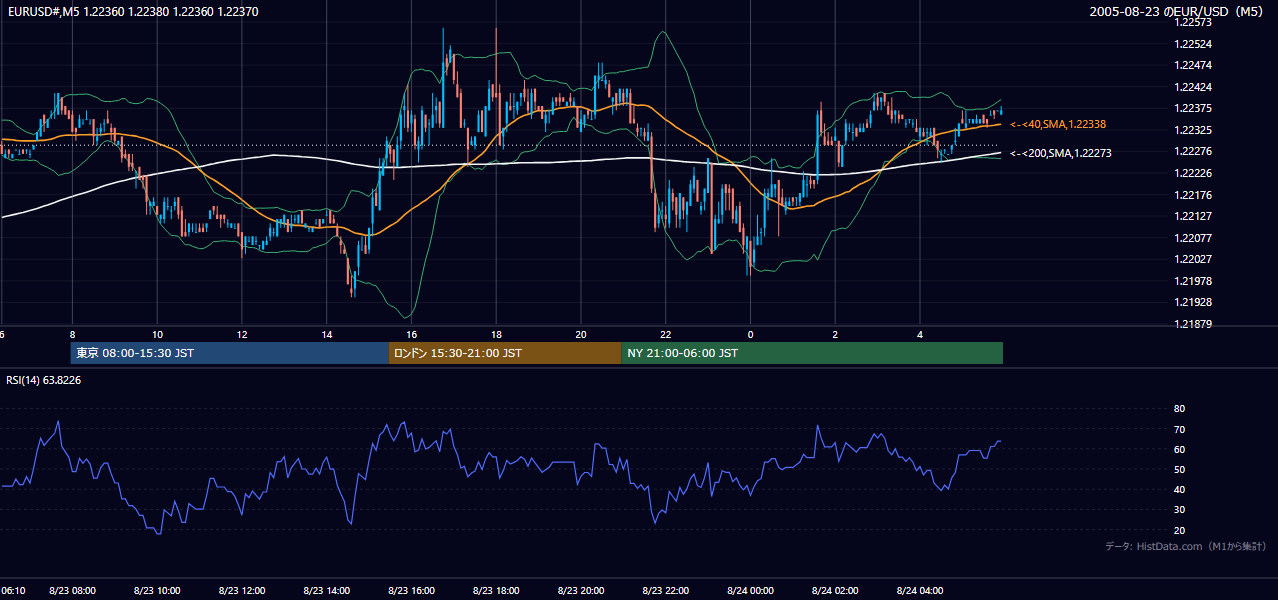
Task: Click the 40 SMA 1.22338 label
Action: (x=1058, y=124)
